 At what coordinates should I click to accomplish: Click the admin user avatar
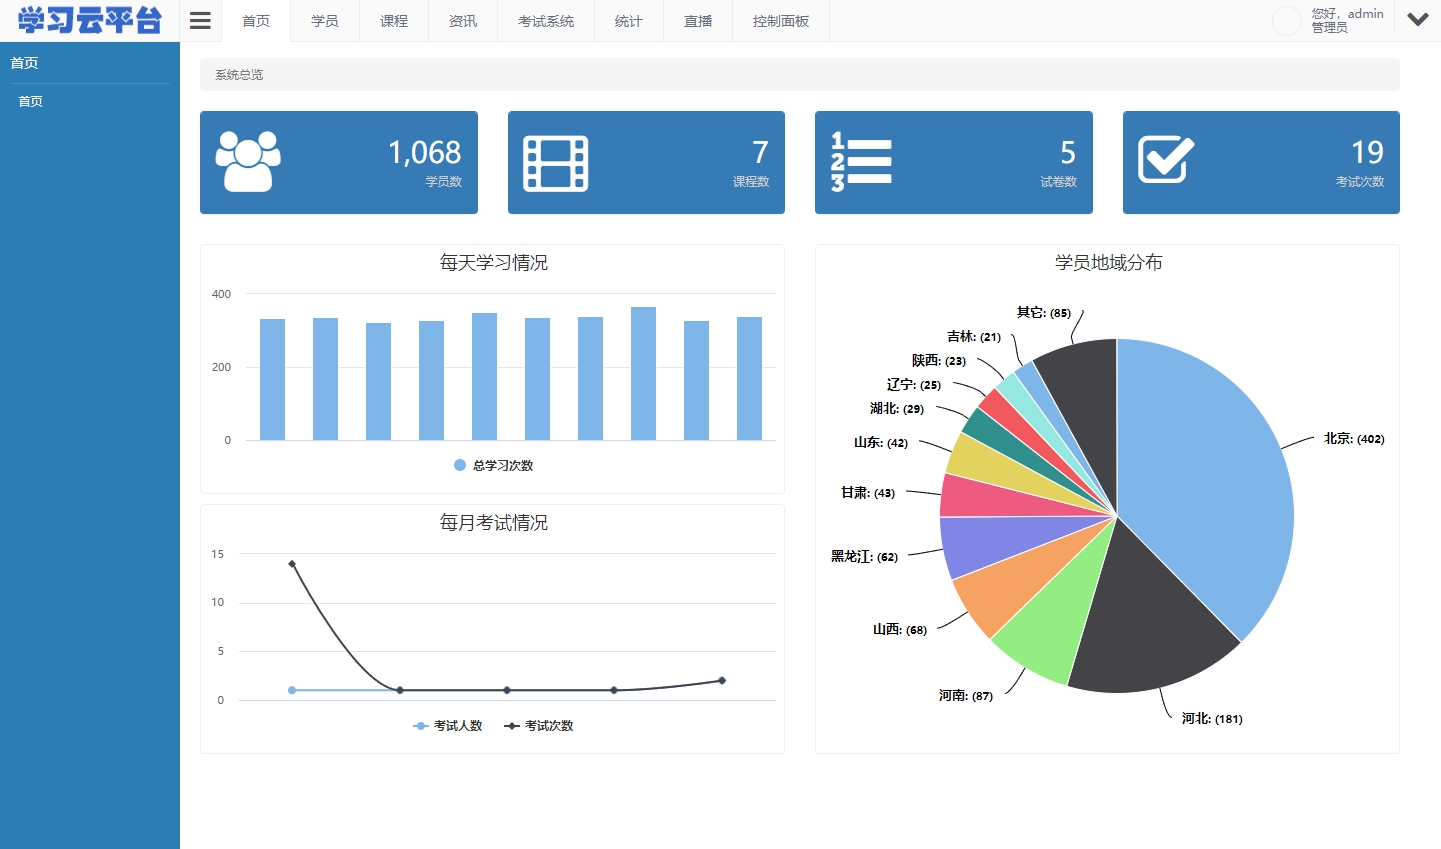(1286, 20)
